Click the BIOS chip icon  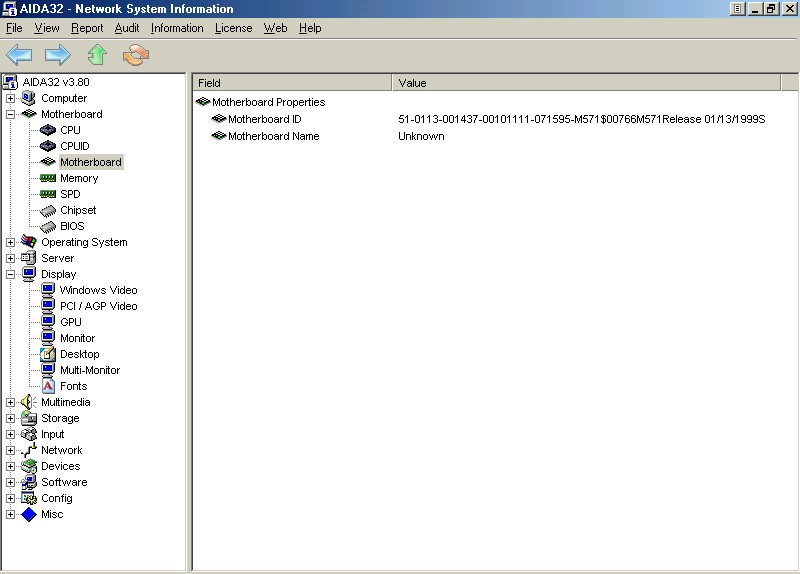tap(48, 226)
